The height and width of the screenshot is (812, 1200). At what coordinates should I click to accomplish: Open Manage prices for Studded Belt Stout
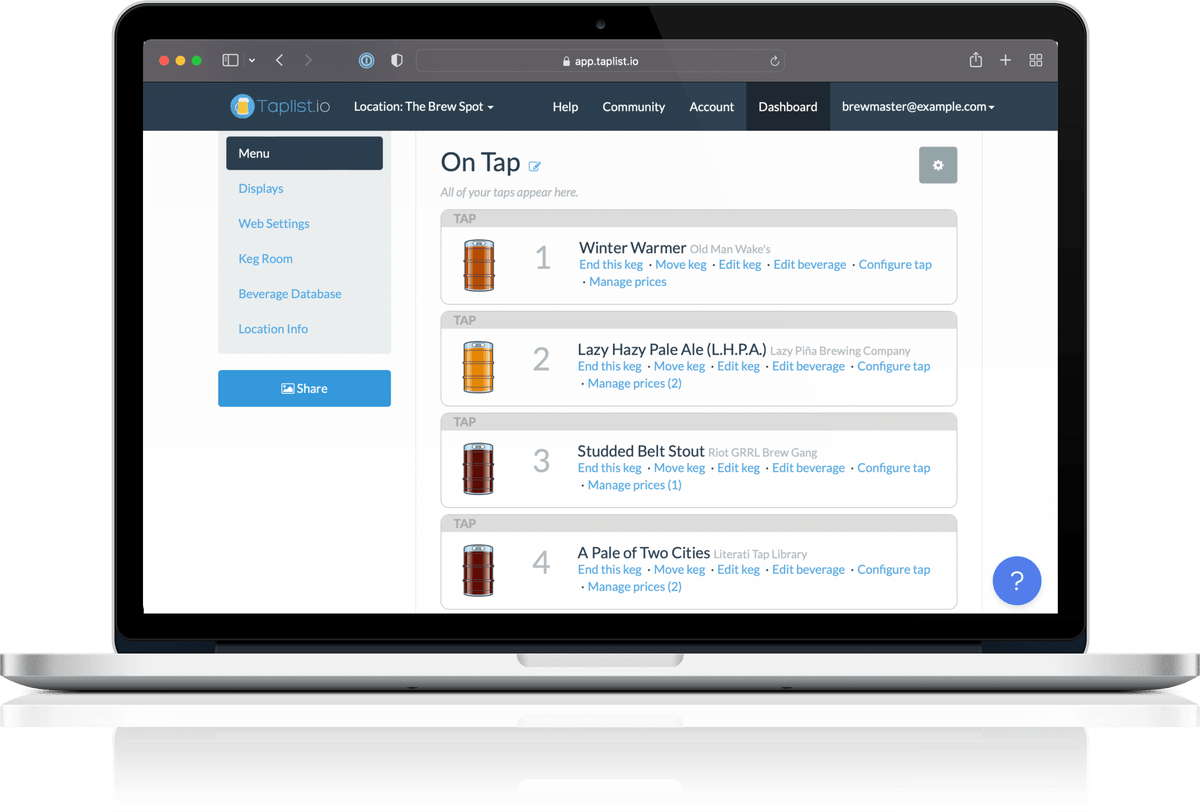[634, 484]
